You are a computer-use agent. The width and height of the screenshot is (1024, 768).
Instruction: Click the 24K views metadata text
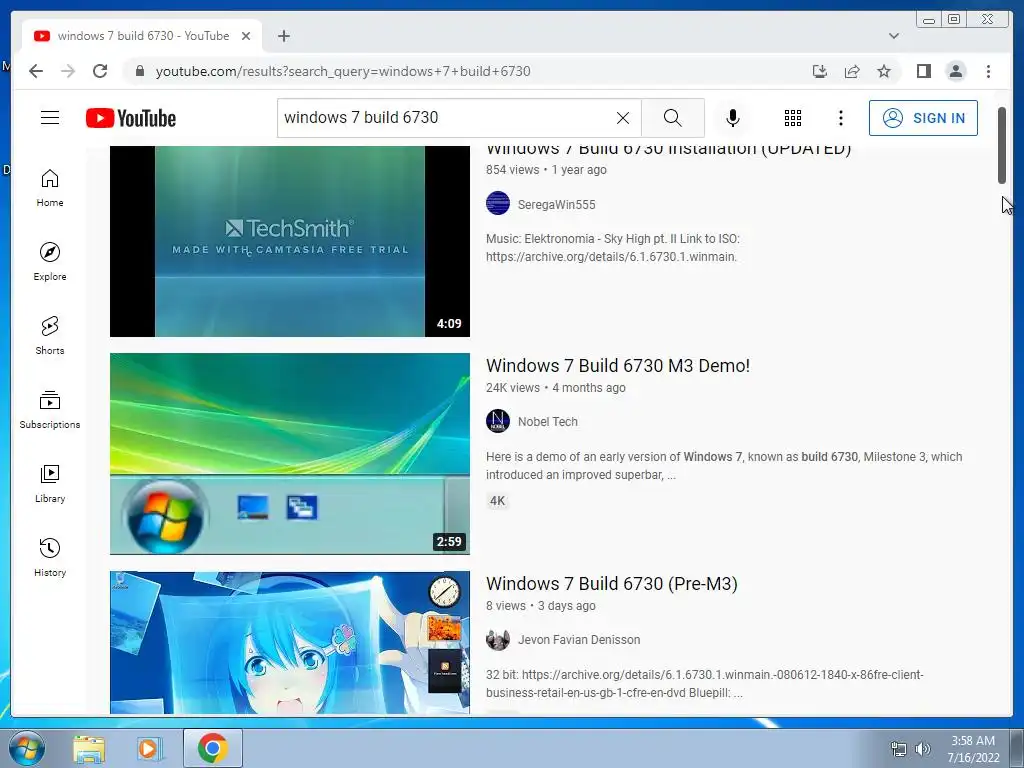point(513,387)
